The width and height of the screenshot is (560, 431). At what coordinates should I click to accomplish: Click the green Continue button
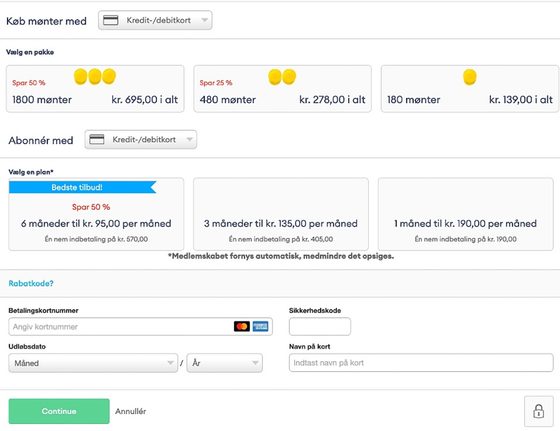pos(59,411)
